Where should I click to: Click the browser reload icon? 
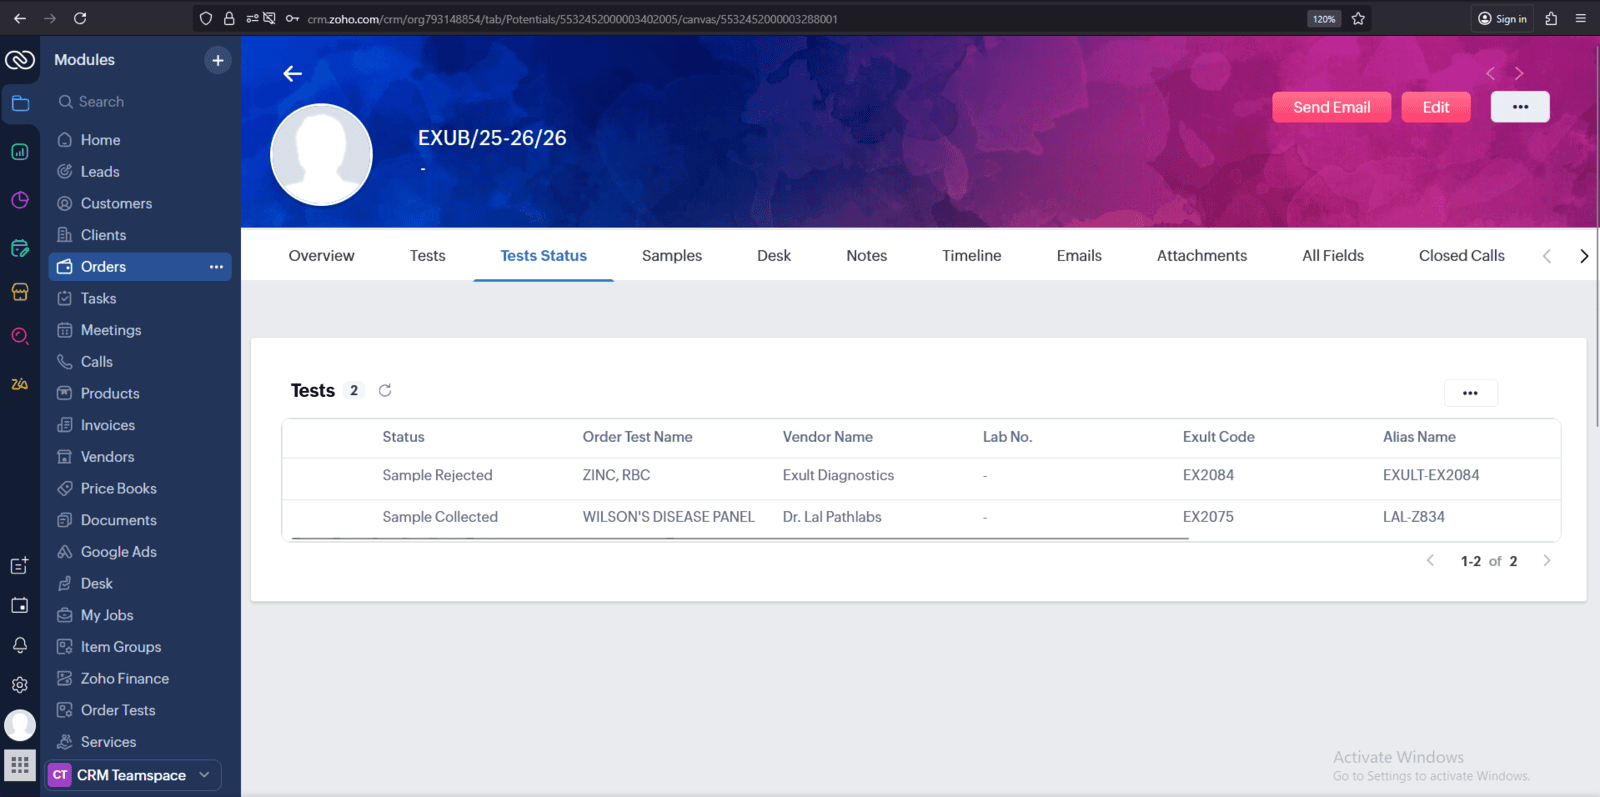80,18
